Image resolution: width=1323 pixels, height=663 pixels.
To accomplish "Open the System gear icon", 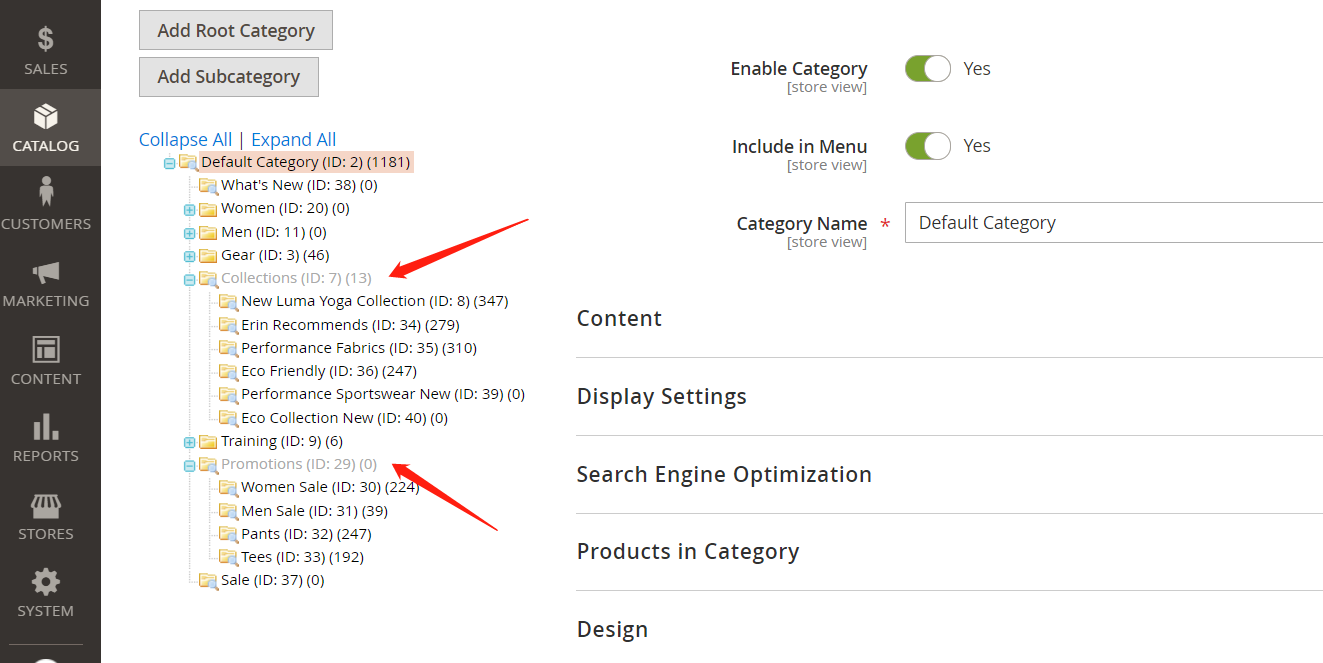I will 45,582.
